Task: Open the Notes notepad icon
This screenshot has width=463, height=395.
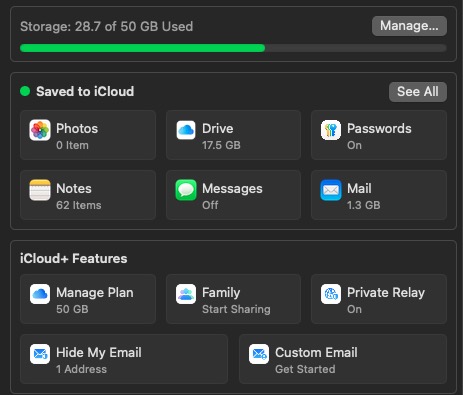Action: (40, 190)
